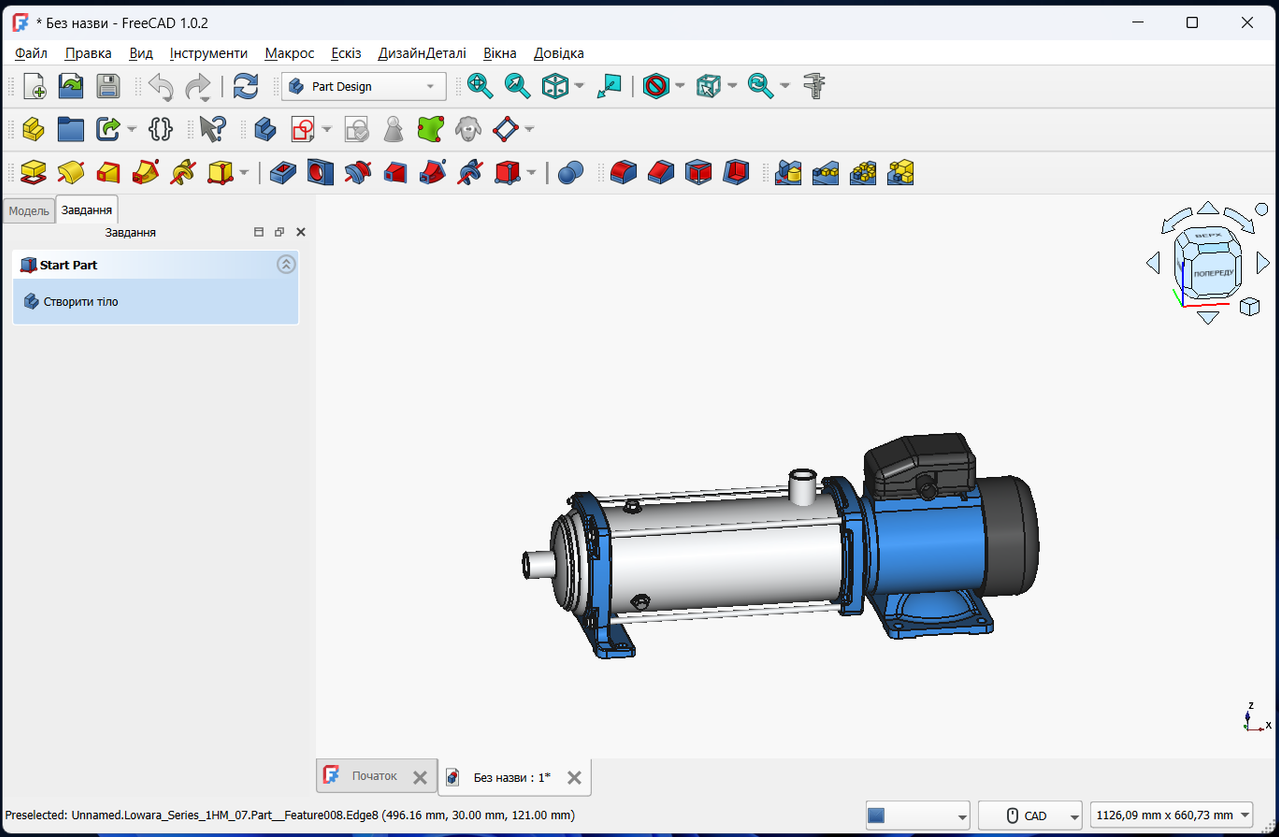Open the Part Design workbench dropdown
The width and height of the screenshot is (1279, 837).
pos(363,87)
